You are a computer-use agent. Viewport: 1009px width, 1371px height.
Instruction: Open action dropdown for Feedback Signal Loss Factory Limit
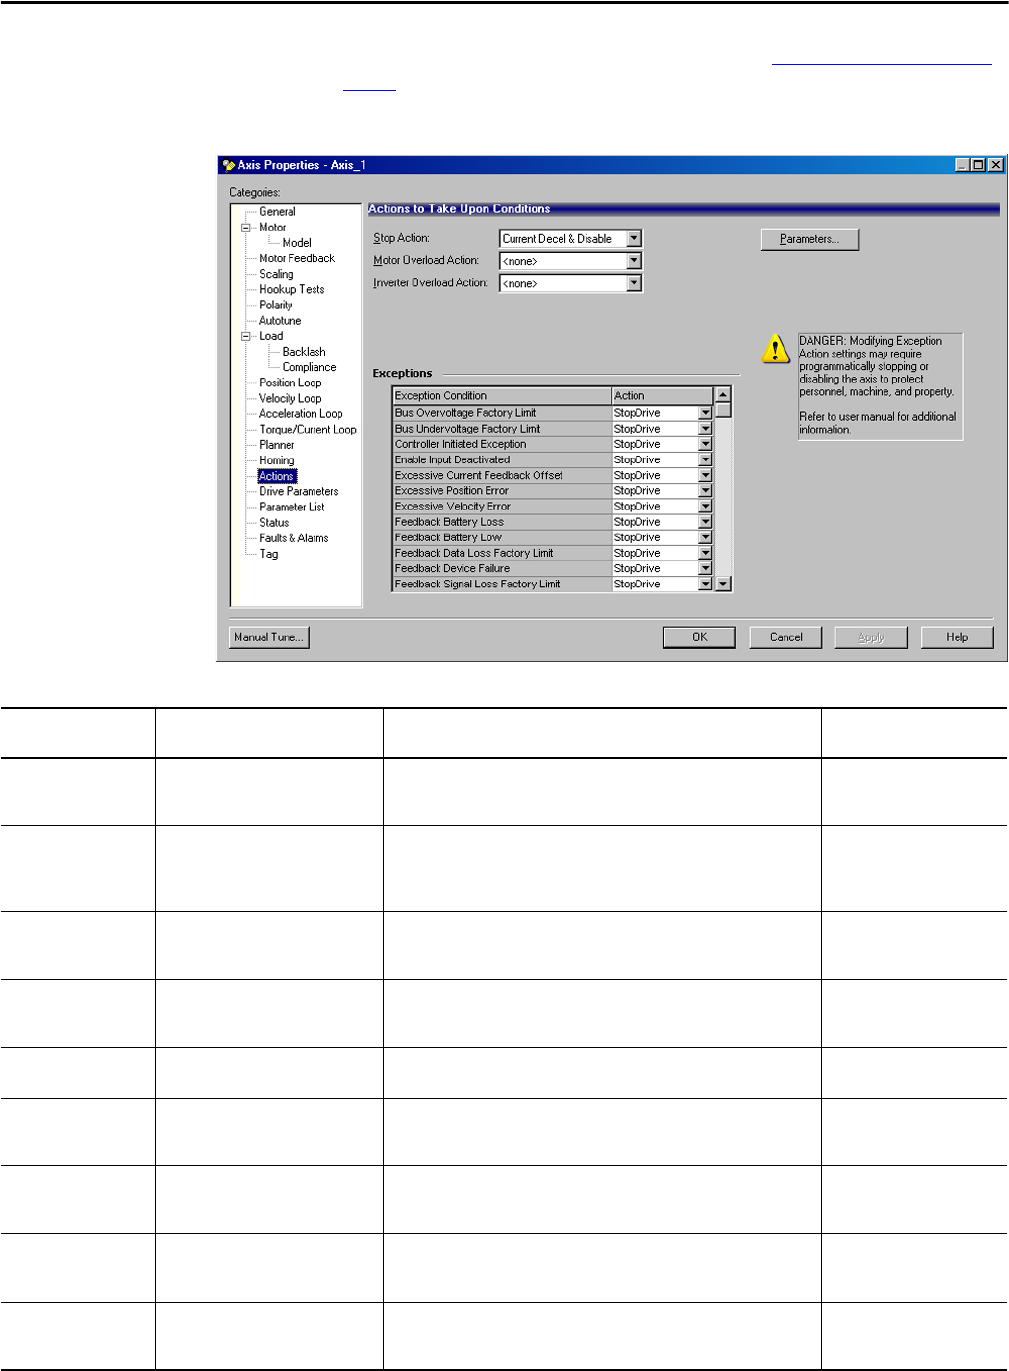pyautogui.click(x=705, y=583)
